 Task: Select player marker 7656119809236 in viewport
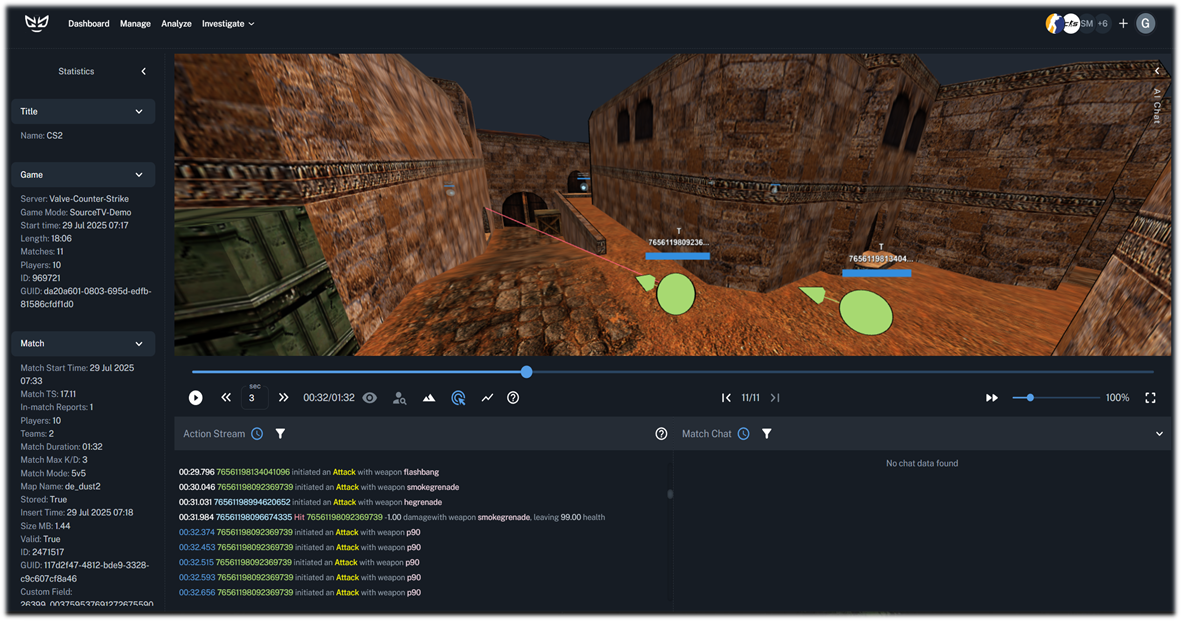coord(676,294)
